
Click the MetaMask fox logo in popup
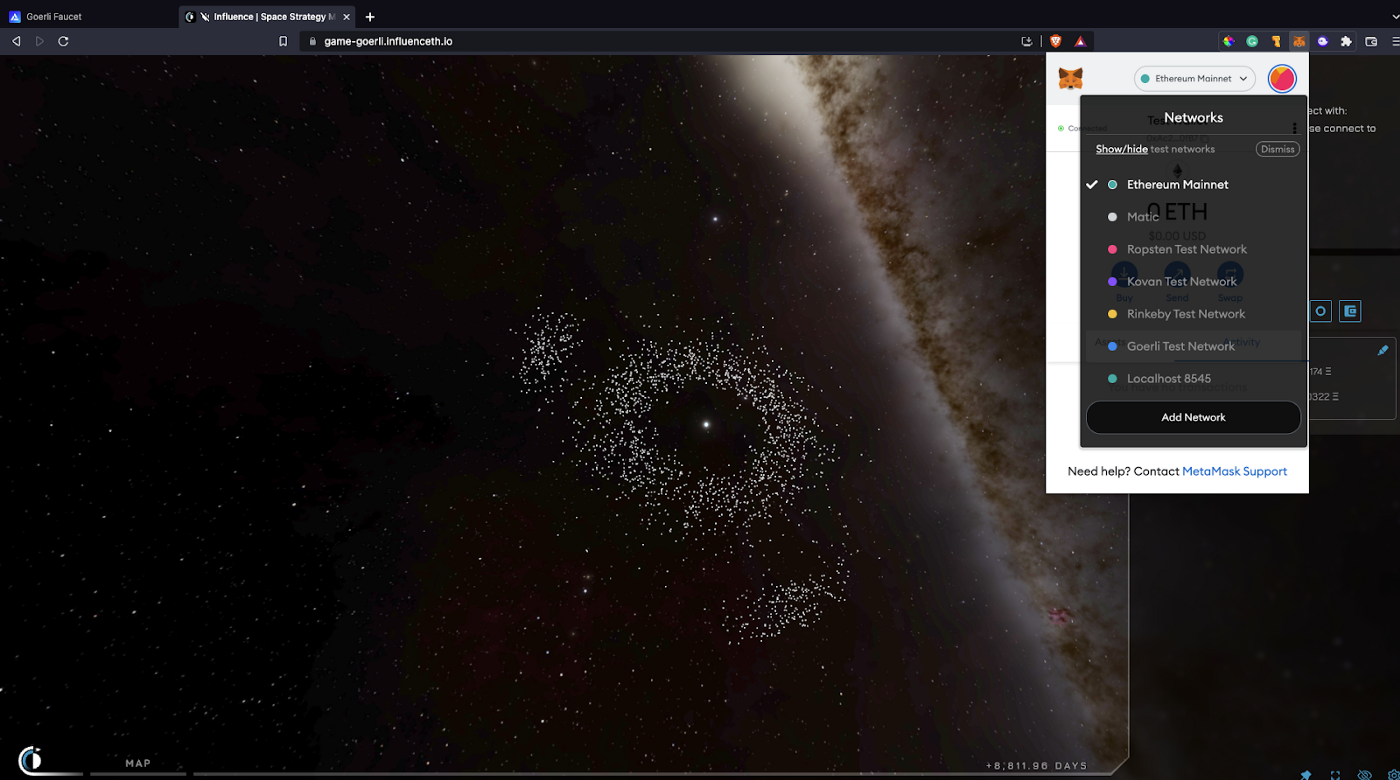tap(1070, 78)
